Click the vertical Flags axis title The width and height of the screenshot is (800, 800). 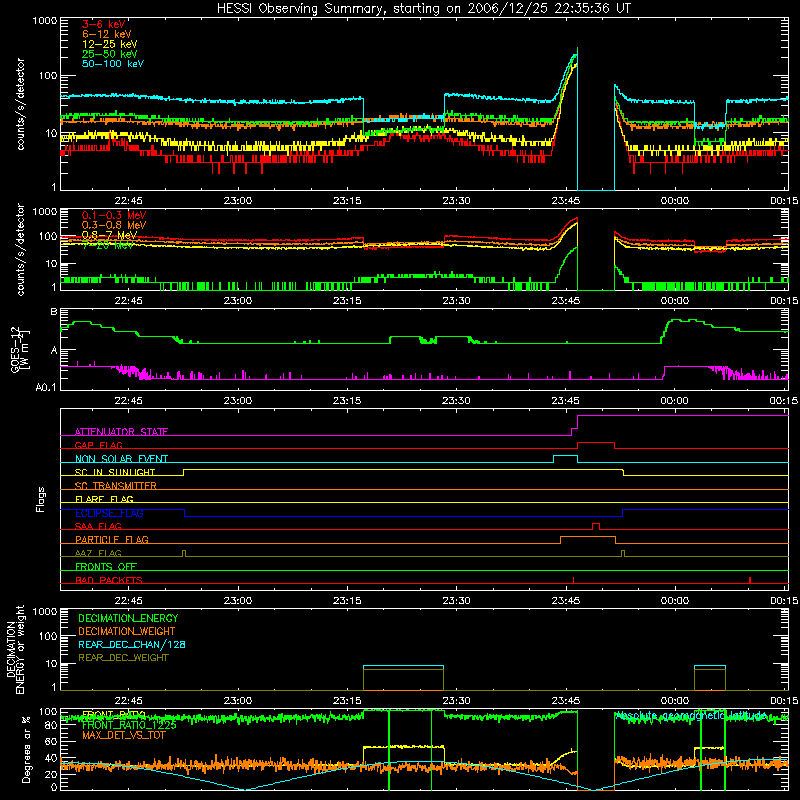pos(41,499)
